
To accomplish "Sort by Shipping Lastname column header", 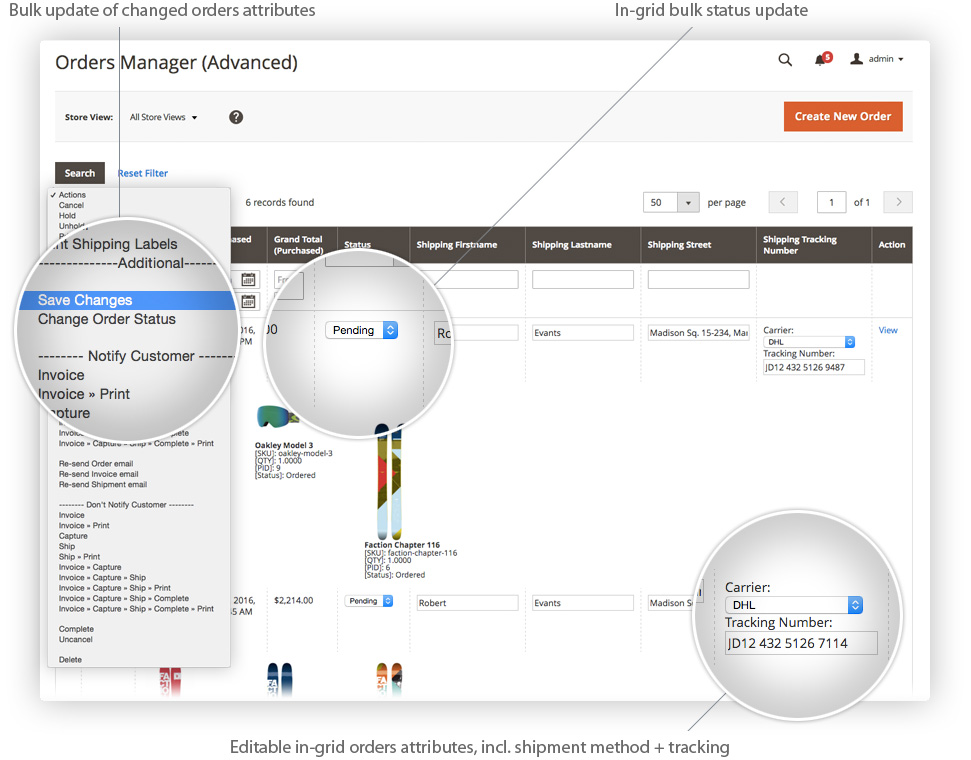I will (x=572, y=245).
